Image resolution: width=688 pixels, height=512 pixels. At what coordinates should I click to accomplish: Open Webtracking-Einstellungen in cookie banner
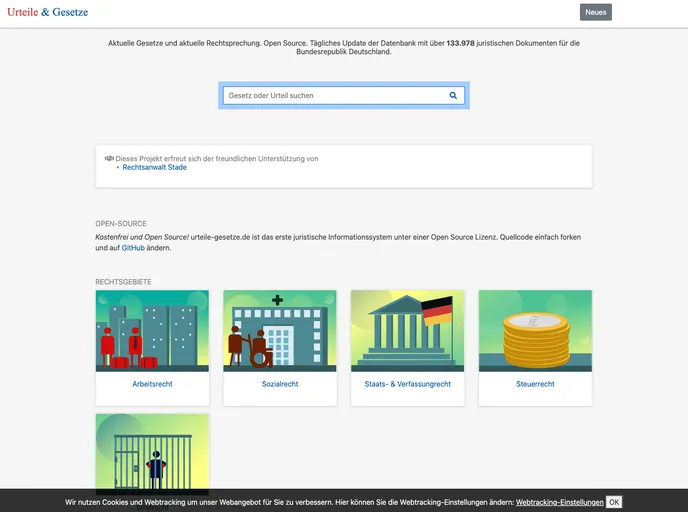(x=559, y=502)
